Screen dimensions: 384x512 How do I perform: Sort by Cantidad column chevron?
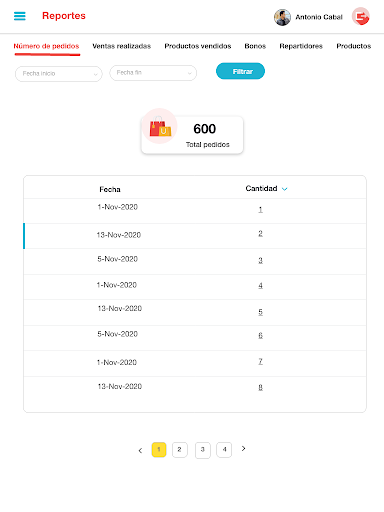click(x=284, y=189)
